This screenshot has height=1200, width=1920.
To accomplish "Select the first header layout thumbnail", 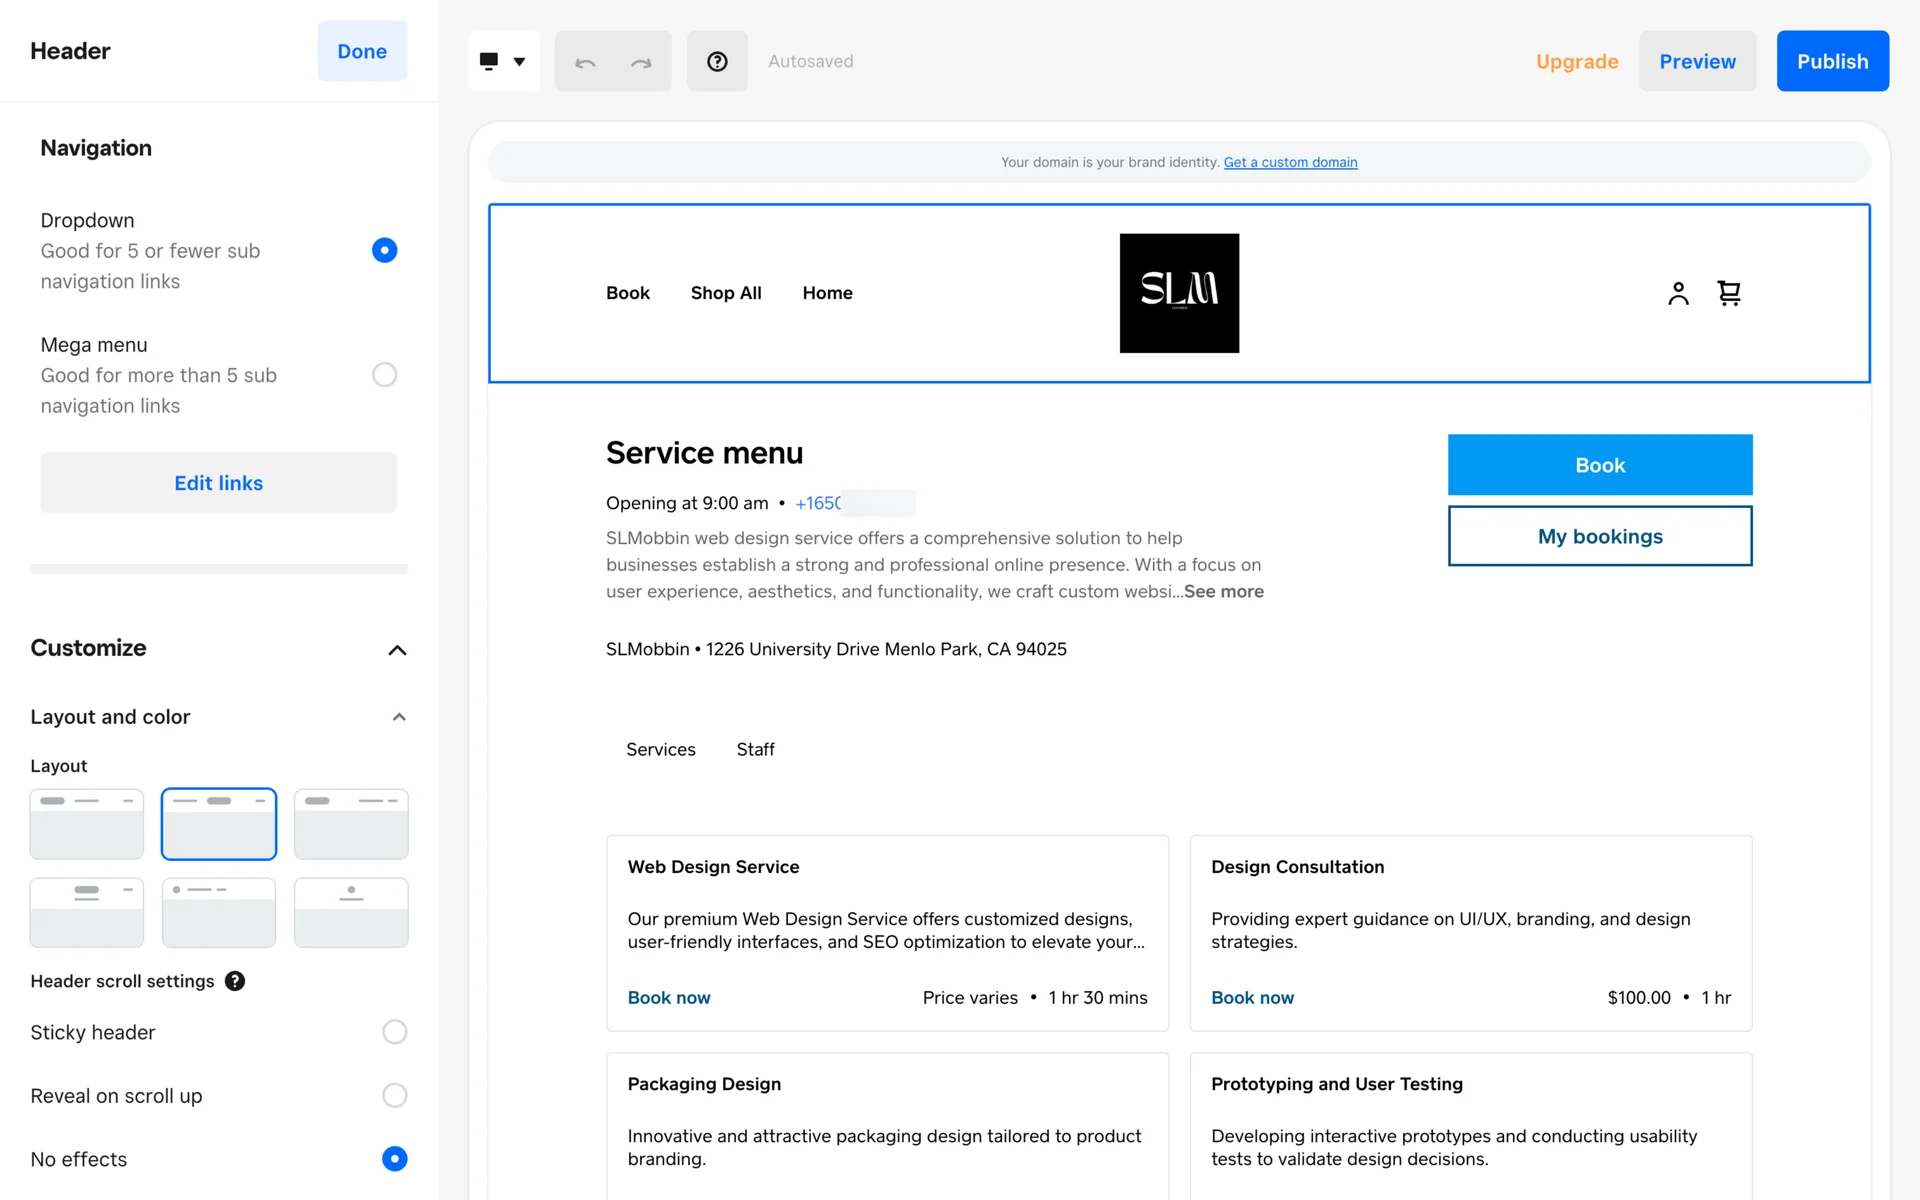I will (x=87, y=824).
